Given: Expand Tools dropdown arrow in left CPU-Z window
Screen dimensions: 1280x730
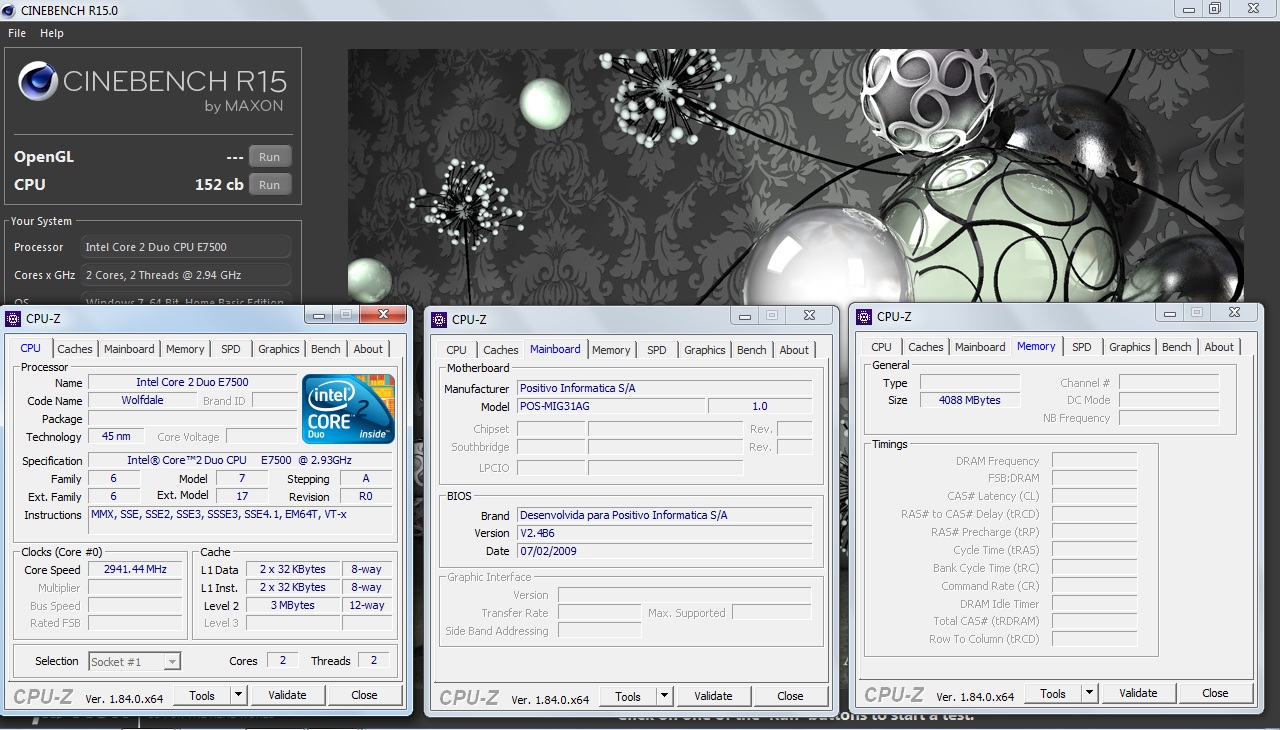Looking at the screenshot, I should 238,695.
